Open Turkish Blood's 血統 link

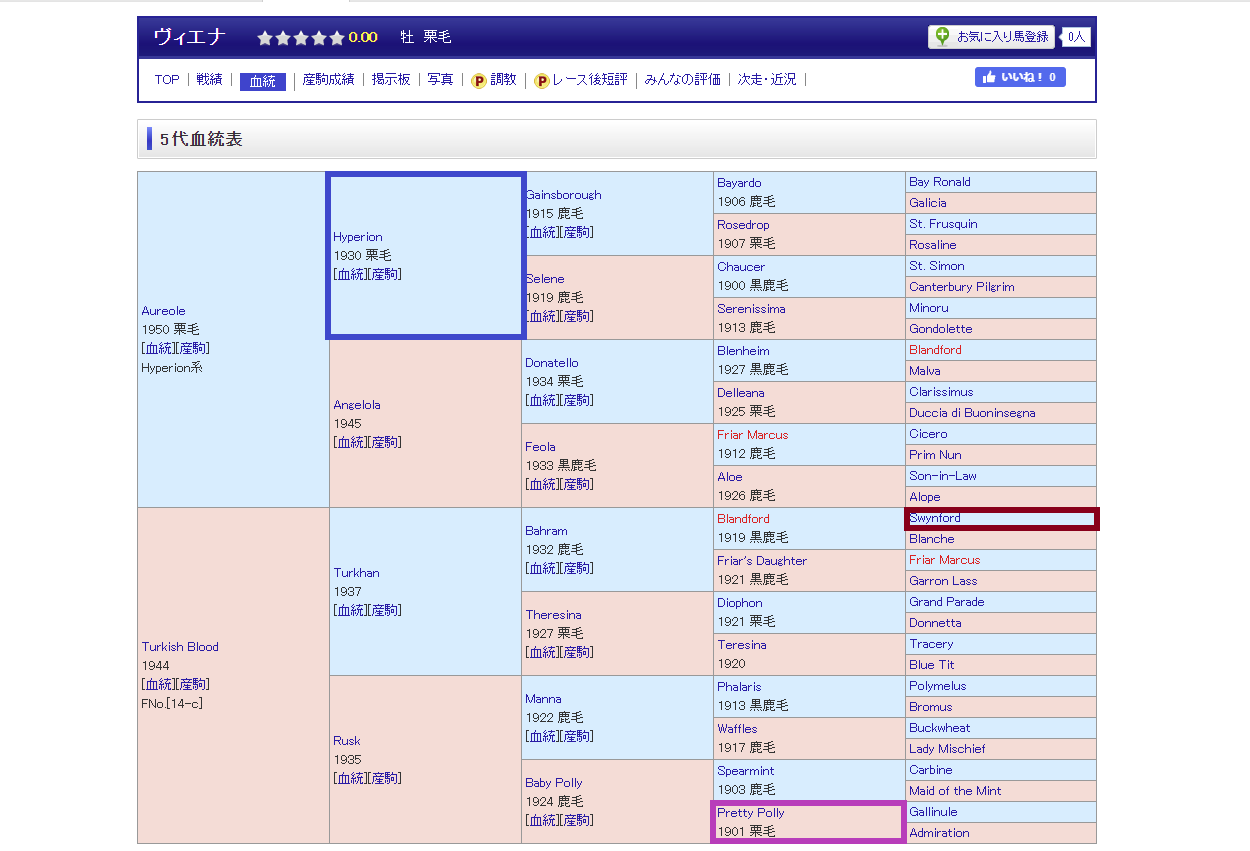pos(160,684)
